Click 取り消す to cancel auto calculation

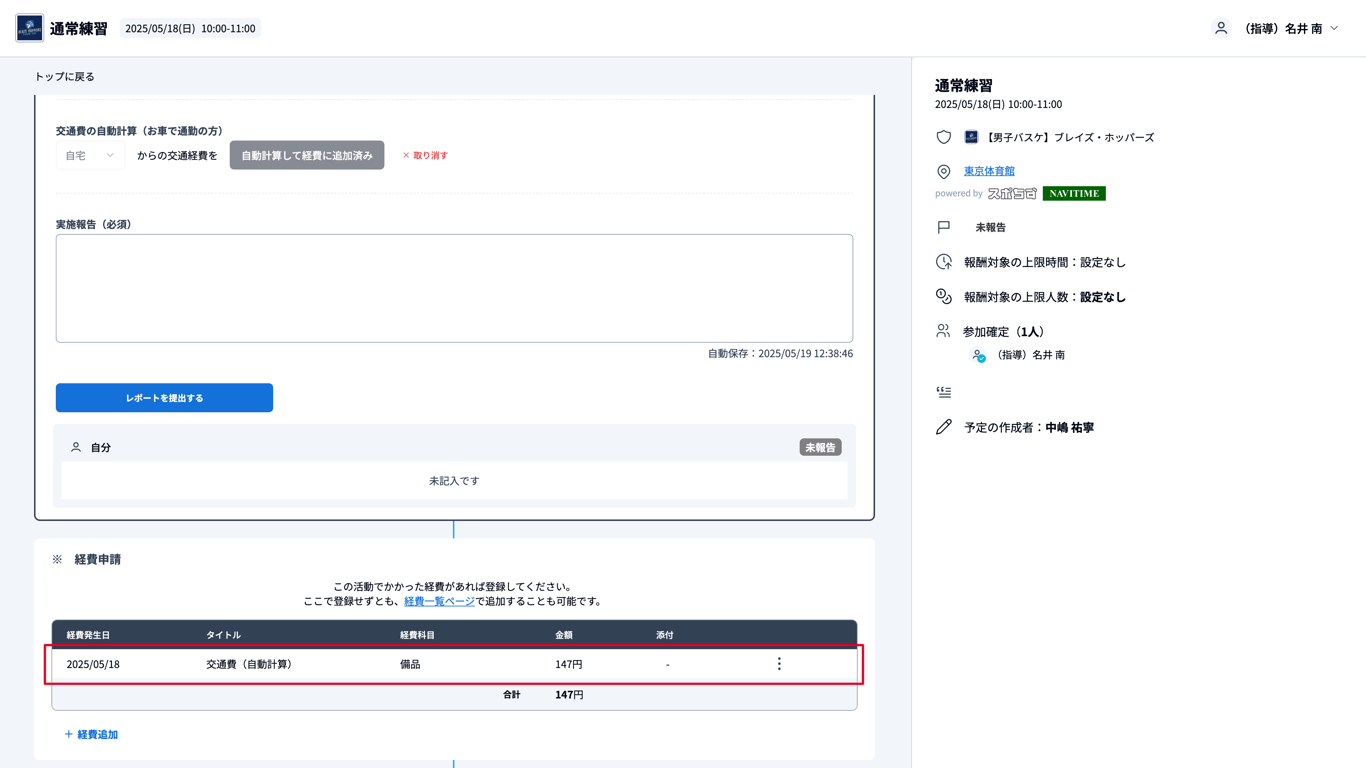[425, 155]
